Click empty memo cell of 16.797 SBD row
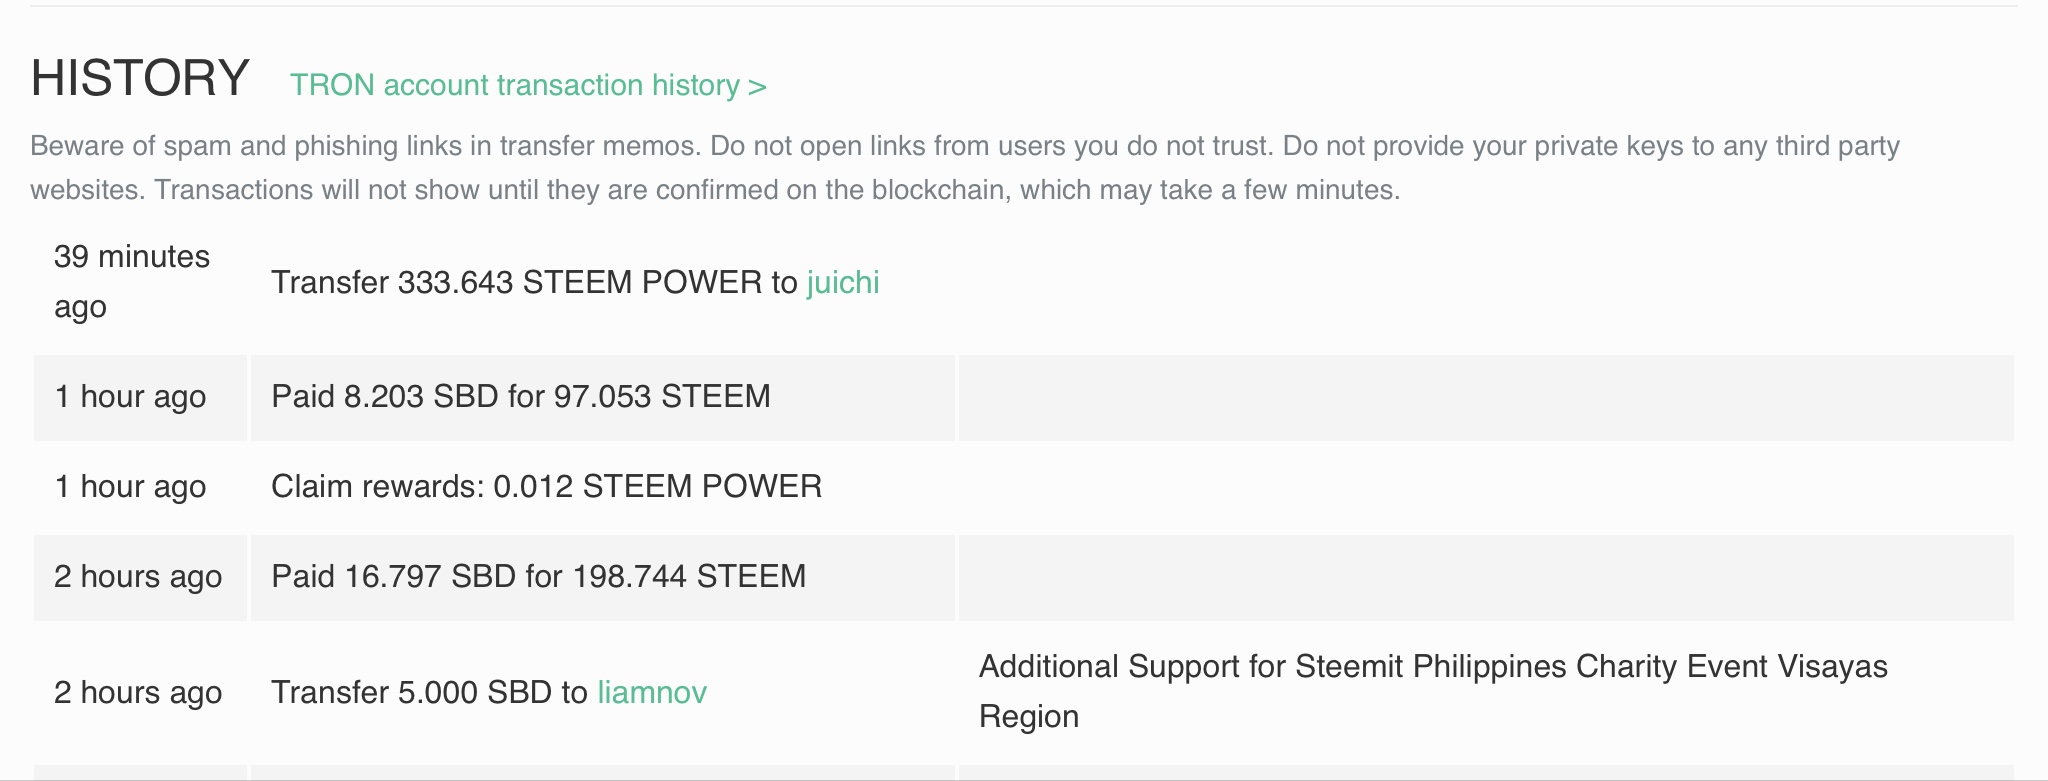This screenshot has width=2048, height=781. coord(1486,578)
